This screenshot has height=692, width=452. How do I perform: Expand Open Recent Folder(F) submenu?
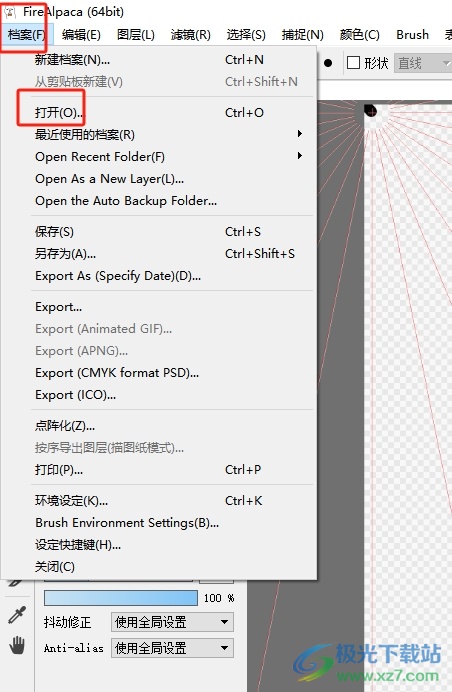coord(159,156)
